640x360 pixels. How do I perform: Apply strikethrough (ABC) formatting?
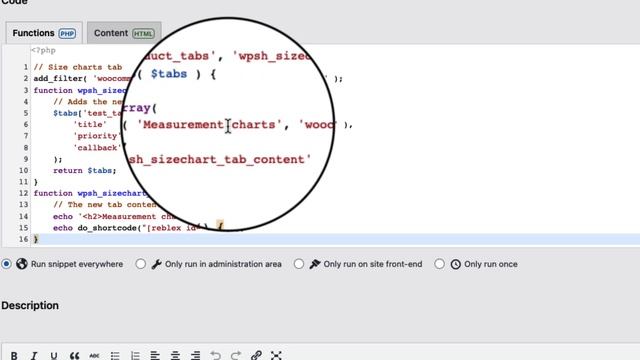(94, 356)
